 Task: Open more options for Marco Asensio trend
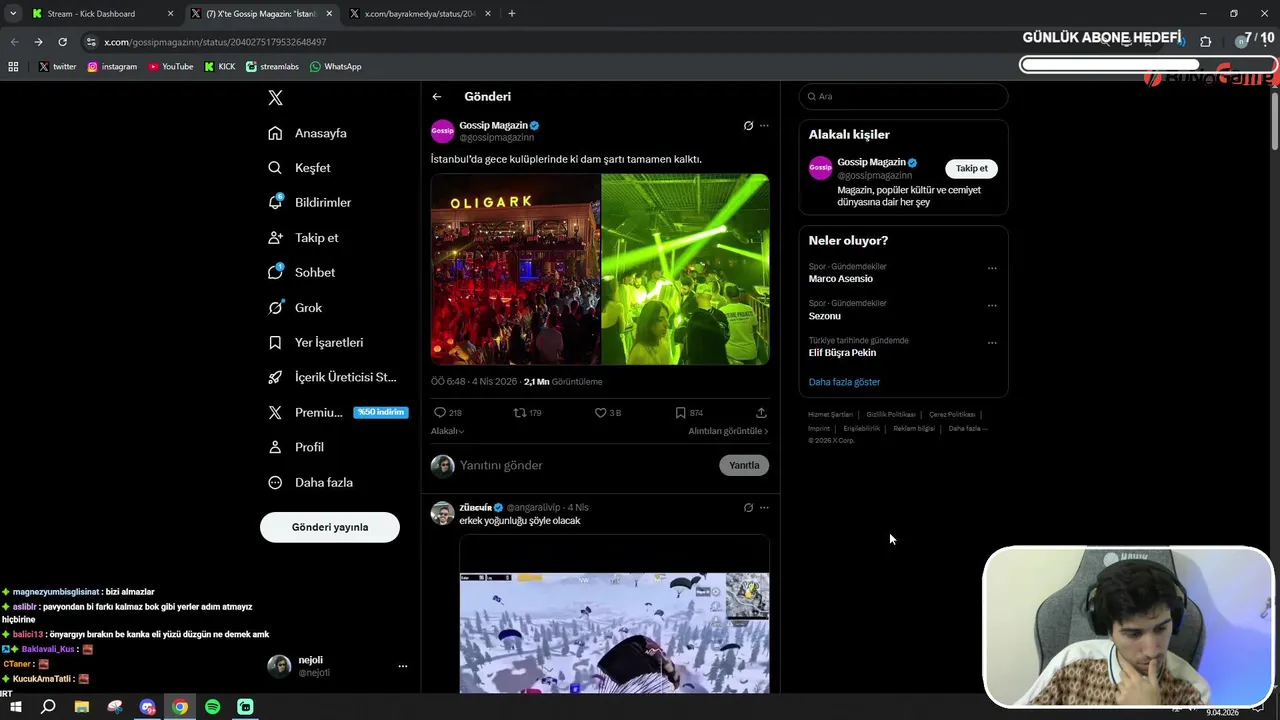click(992, 268)
